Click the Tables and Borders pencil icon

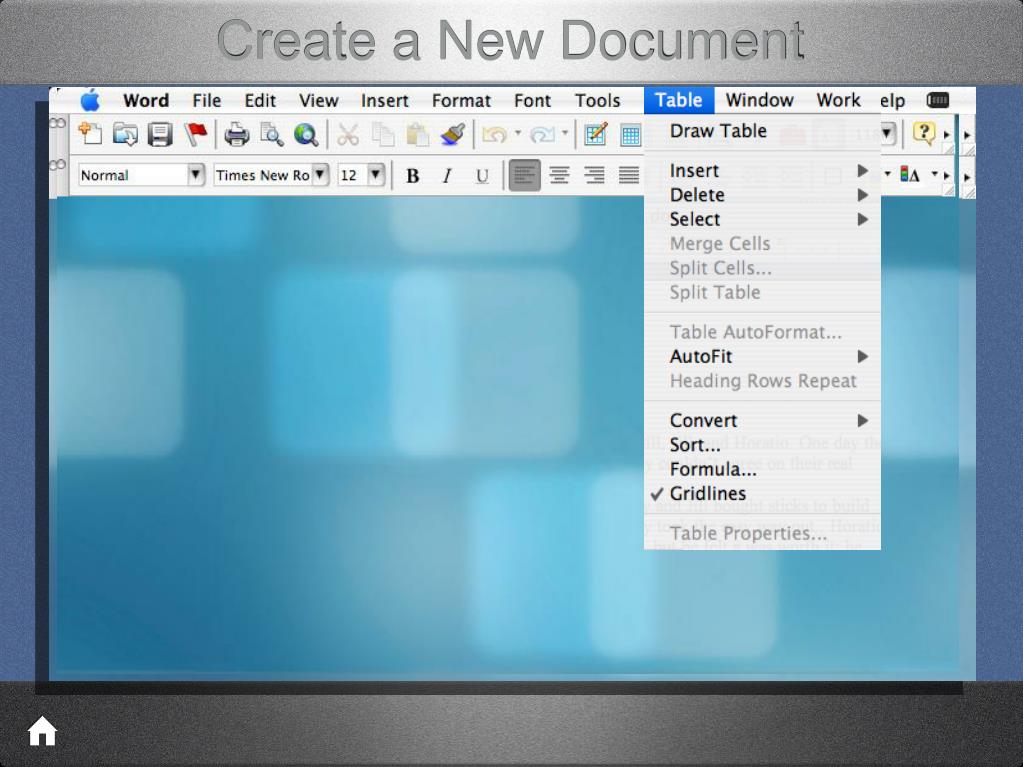[x=596, y=134]
